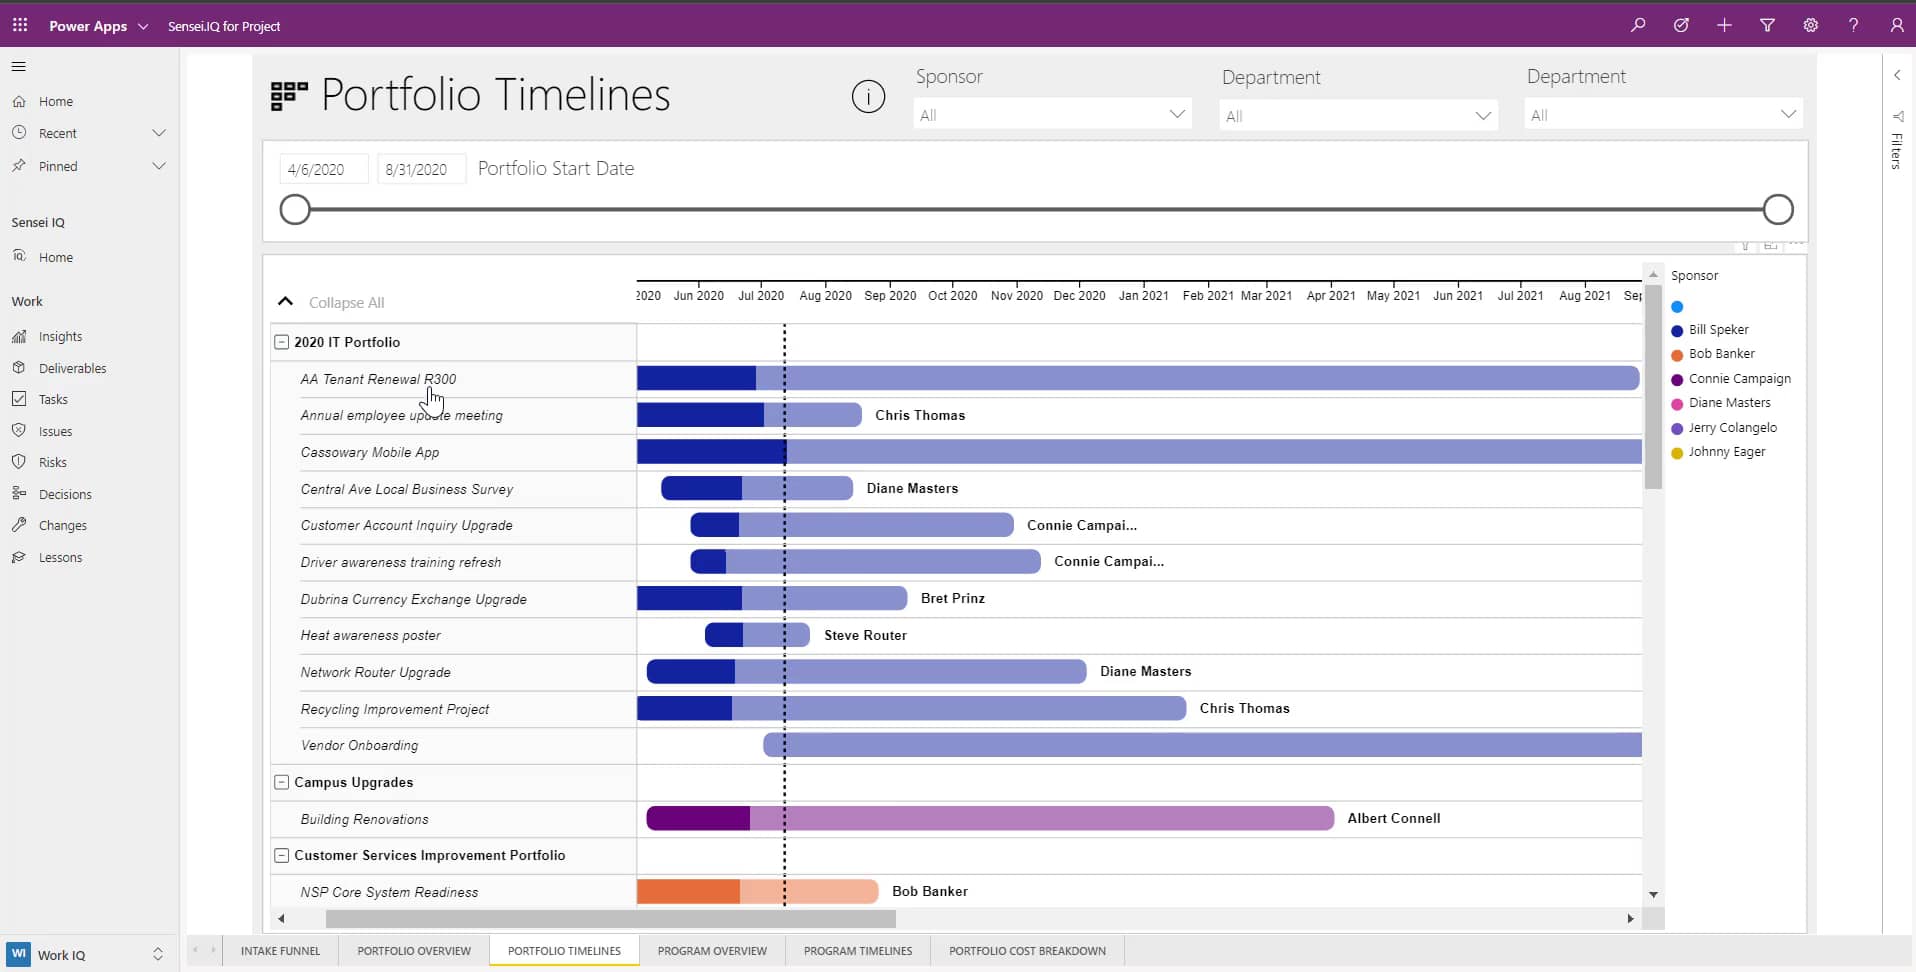Uncheck the 2020 IT Portfolio checkbox

[282, 341]
